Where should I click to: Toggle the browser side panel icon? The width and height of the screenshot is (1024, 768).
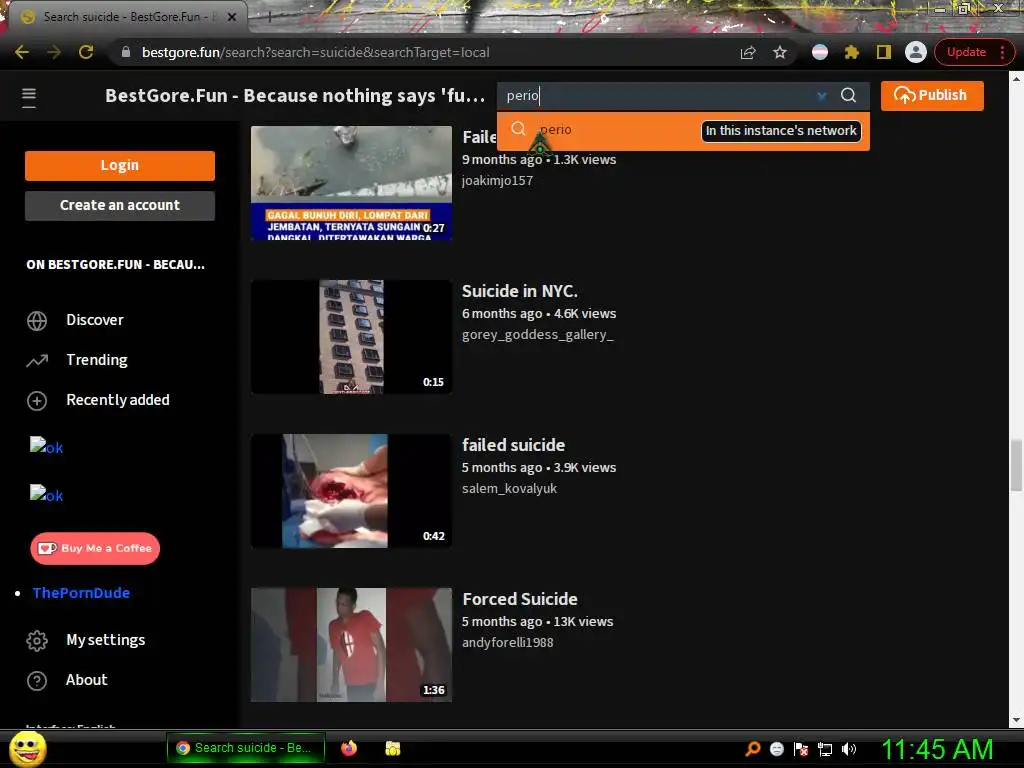pyautogui.click(x=884, y=52)
